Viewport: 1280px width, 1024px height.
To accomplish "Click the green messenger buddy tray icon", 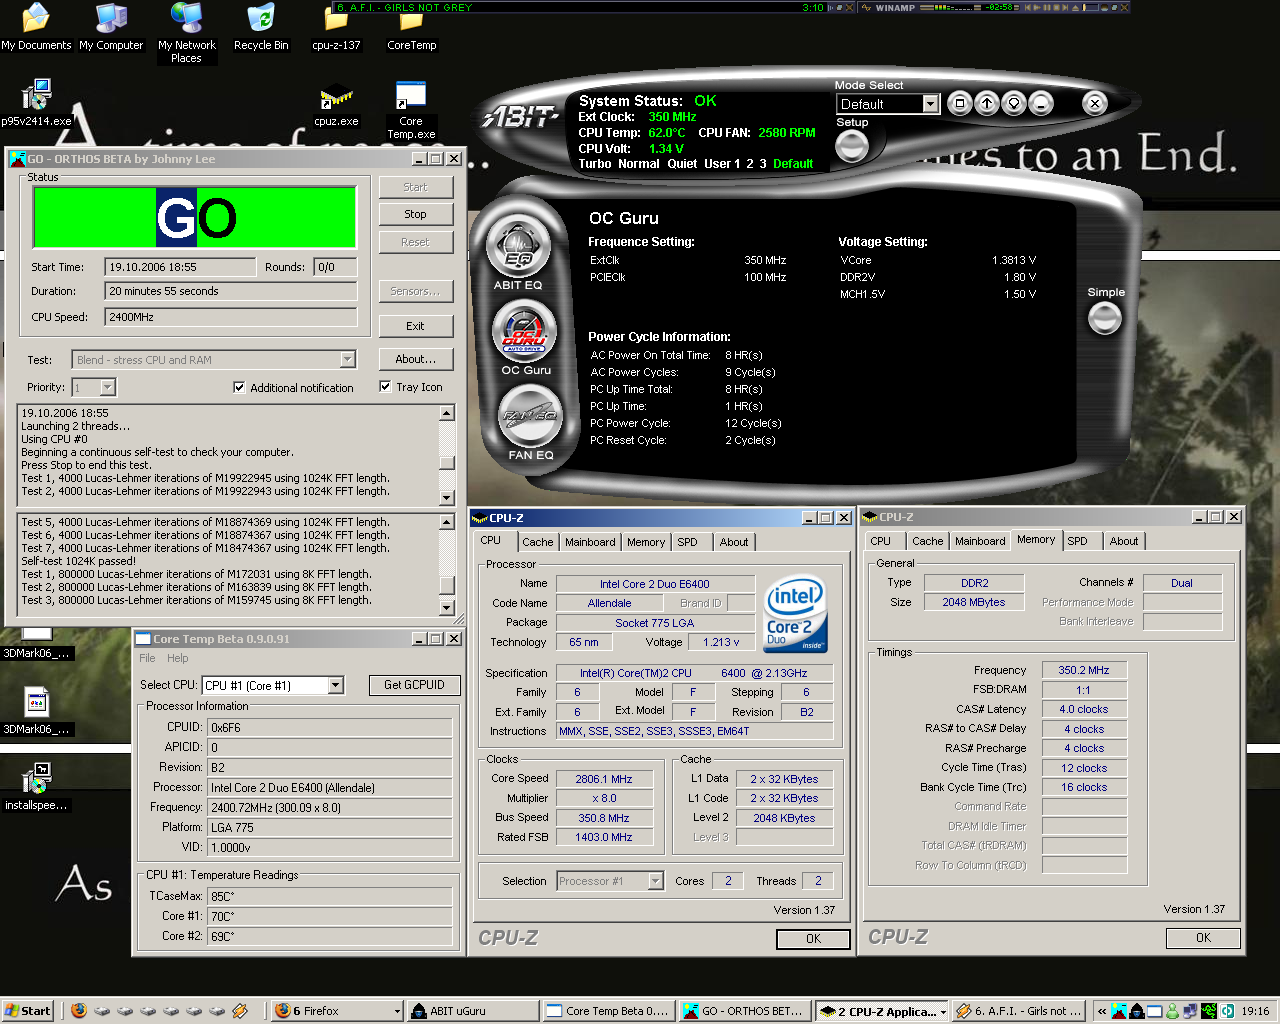I will point(1172,1011).
